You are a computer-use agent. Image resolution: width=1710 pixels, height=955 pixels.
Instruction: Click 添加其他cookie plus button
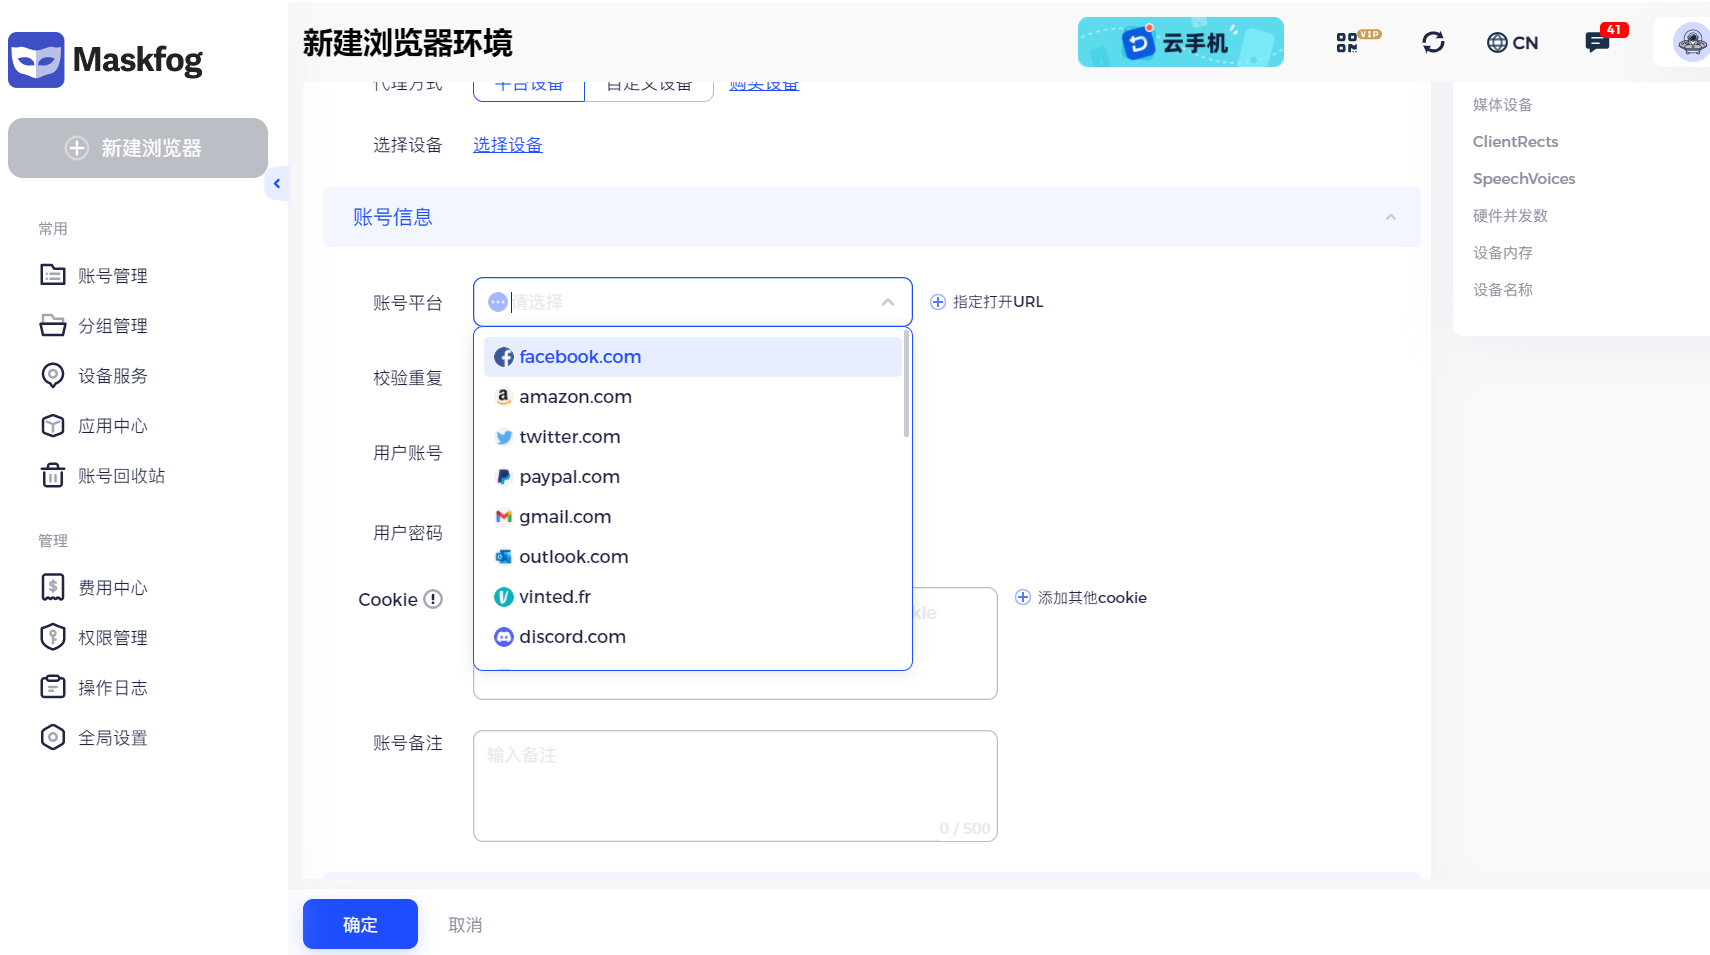[x=1023, y=597]
